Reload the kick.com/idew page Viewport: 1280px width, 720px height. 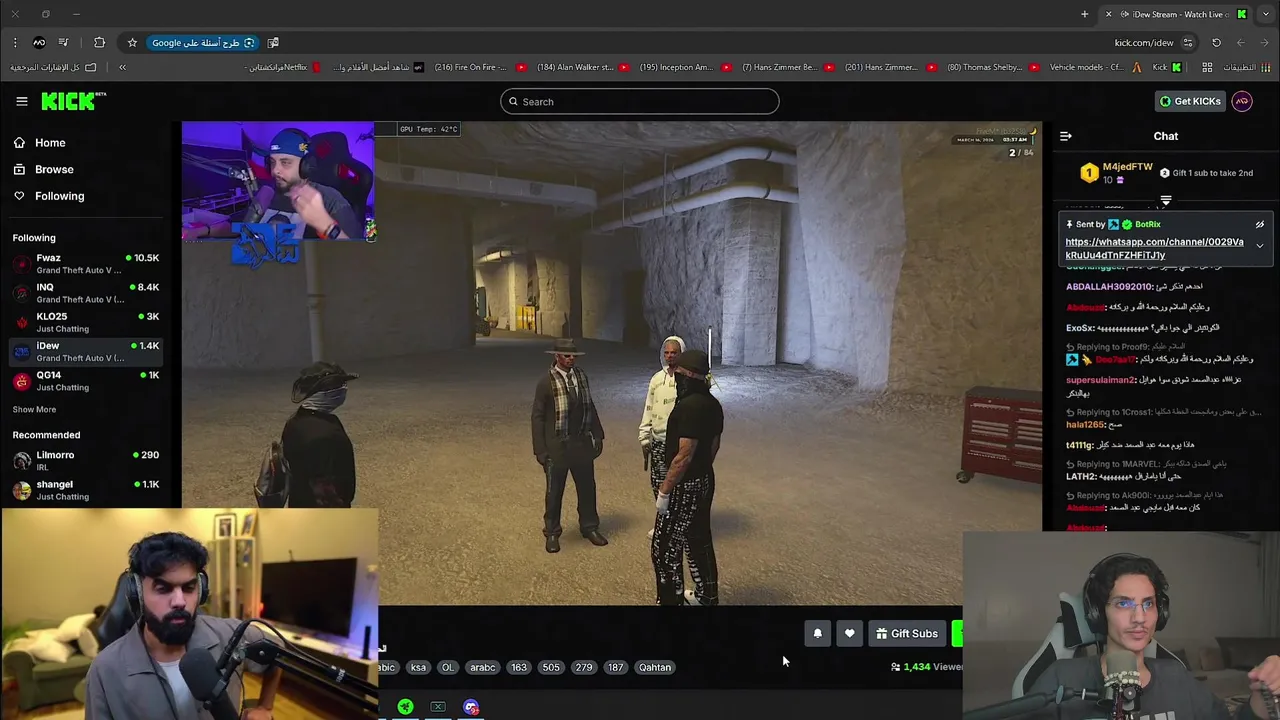click(1216, 43)
